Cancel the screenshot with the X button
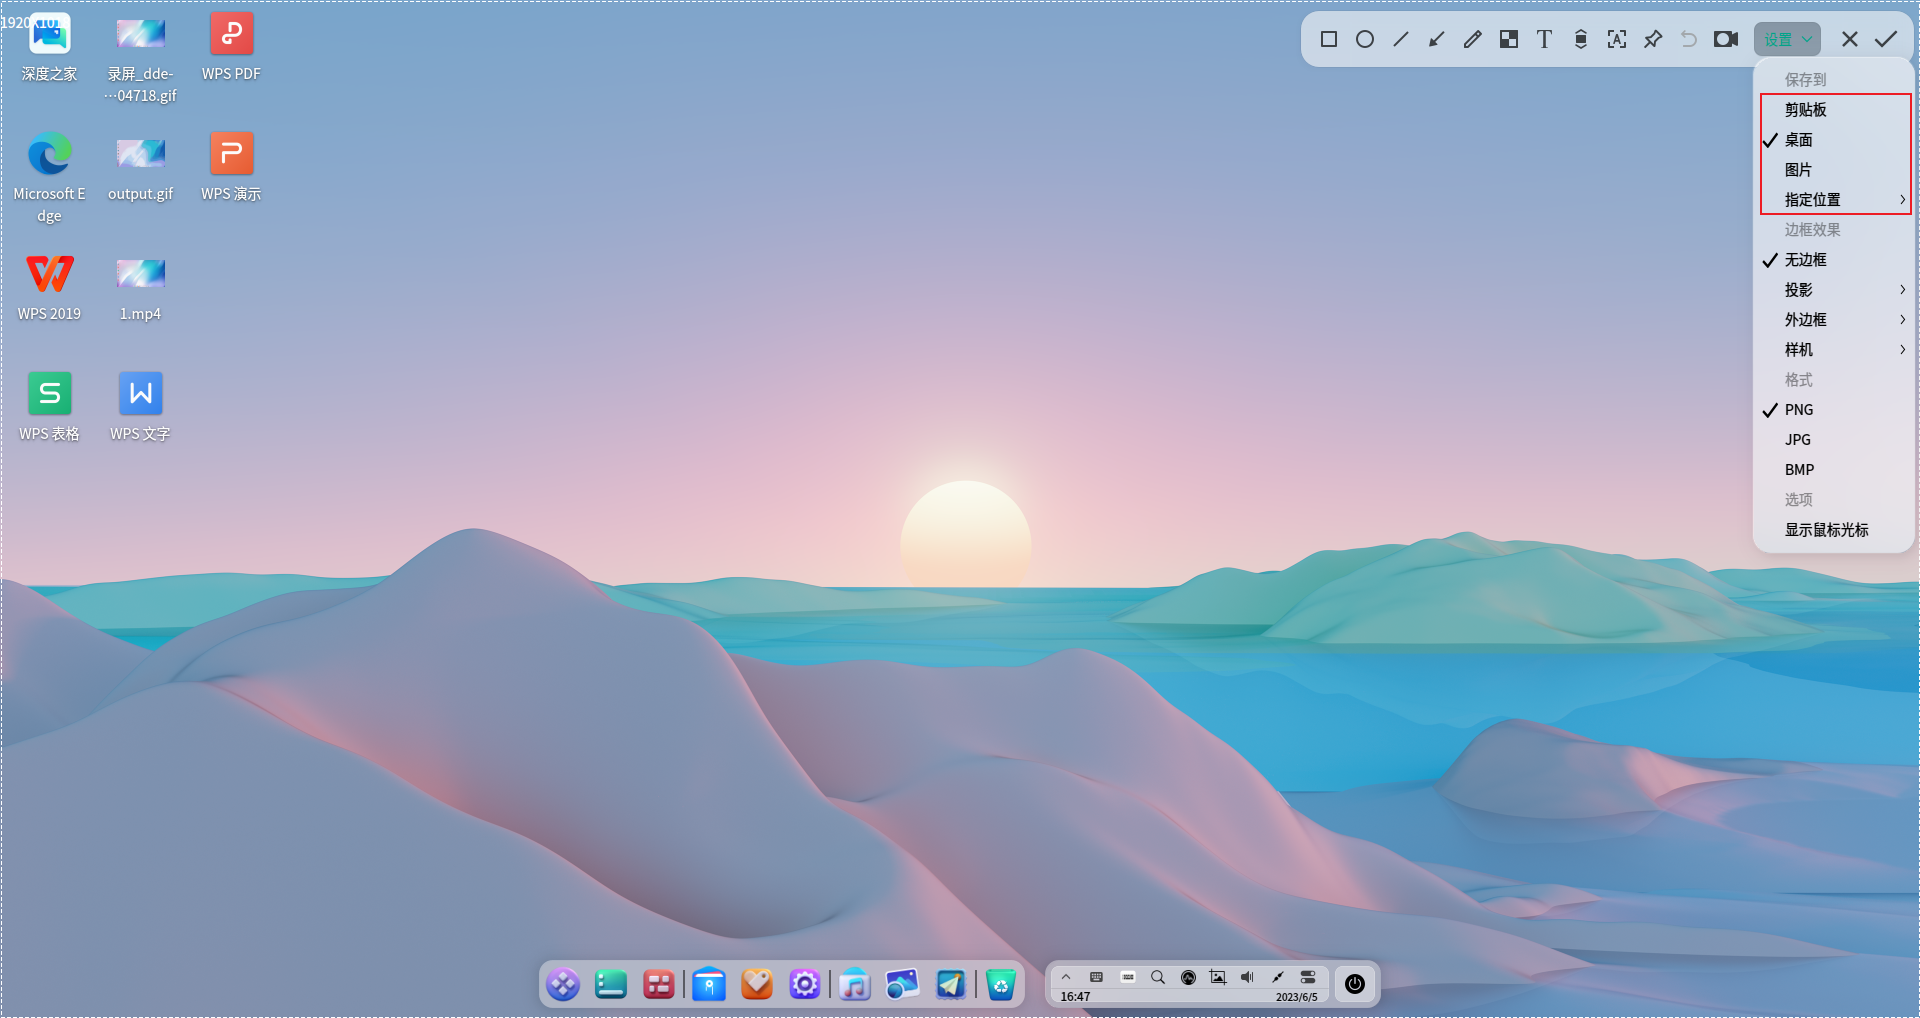1920x1018 pixels. tap(1850, 39)
